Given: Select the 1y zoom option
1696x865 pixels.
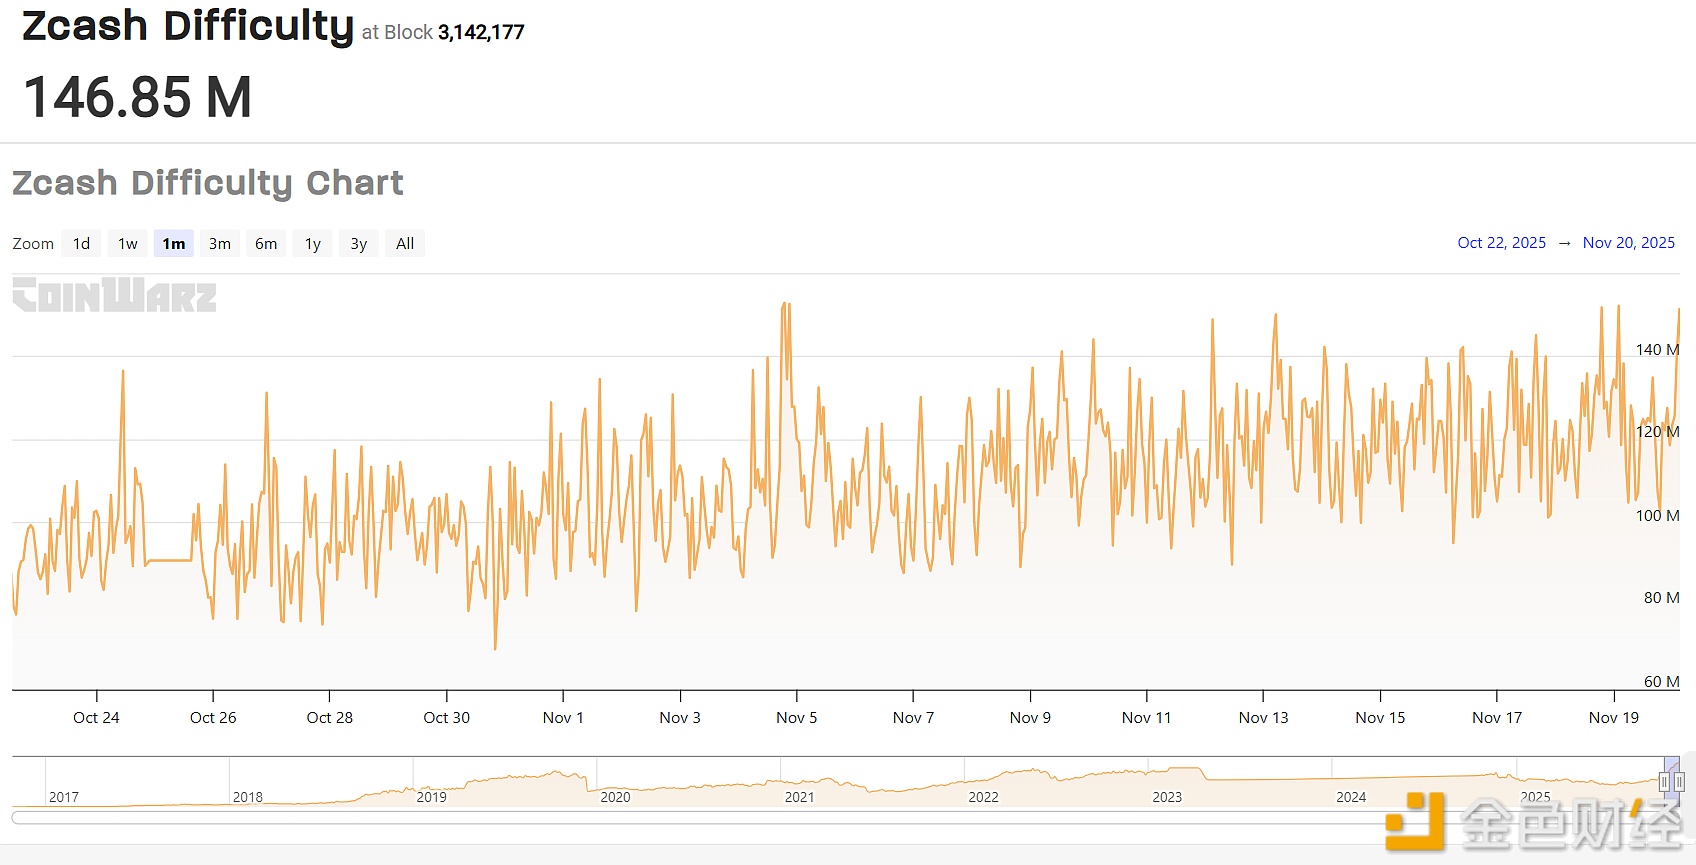Looking at the screenshot, I should (x=313, y=244).
